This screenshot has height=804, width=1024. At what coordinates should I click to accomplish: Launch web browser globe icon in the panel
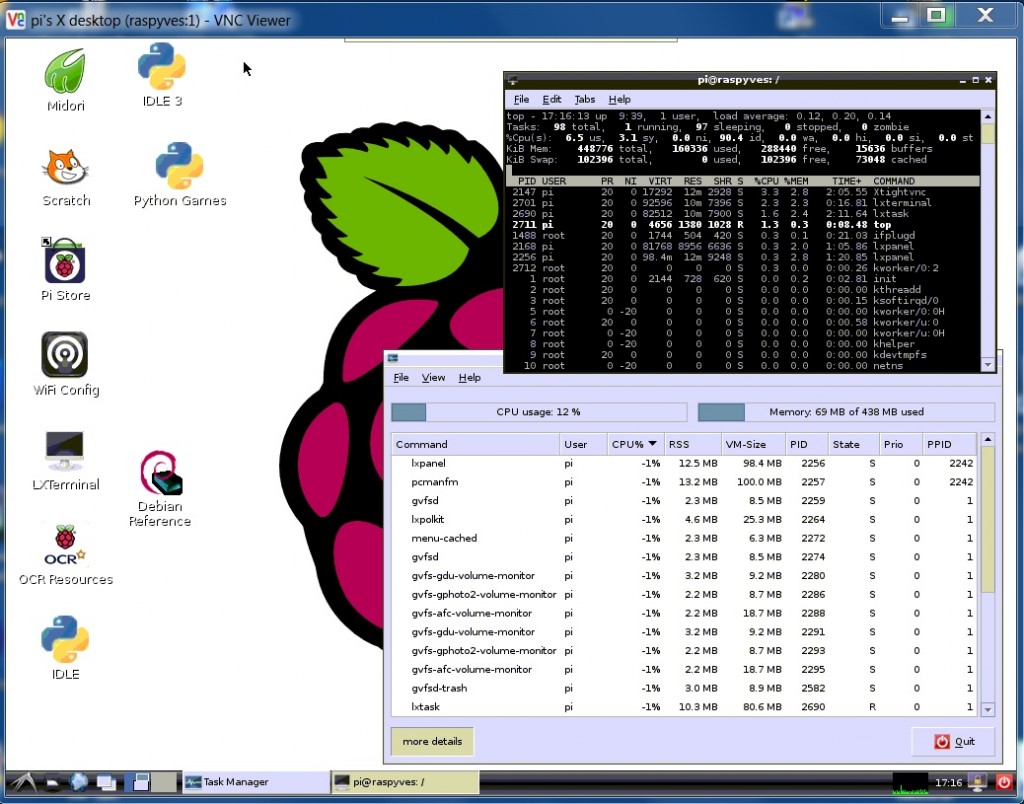point(78,781)
